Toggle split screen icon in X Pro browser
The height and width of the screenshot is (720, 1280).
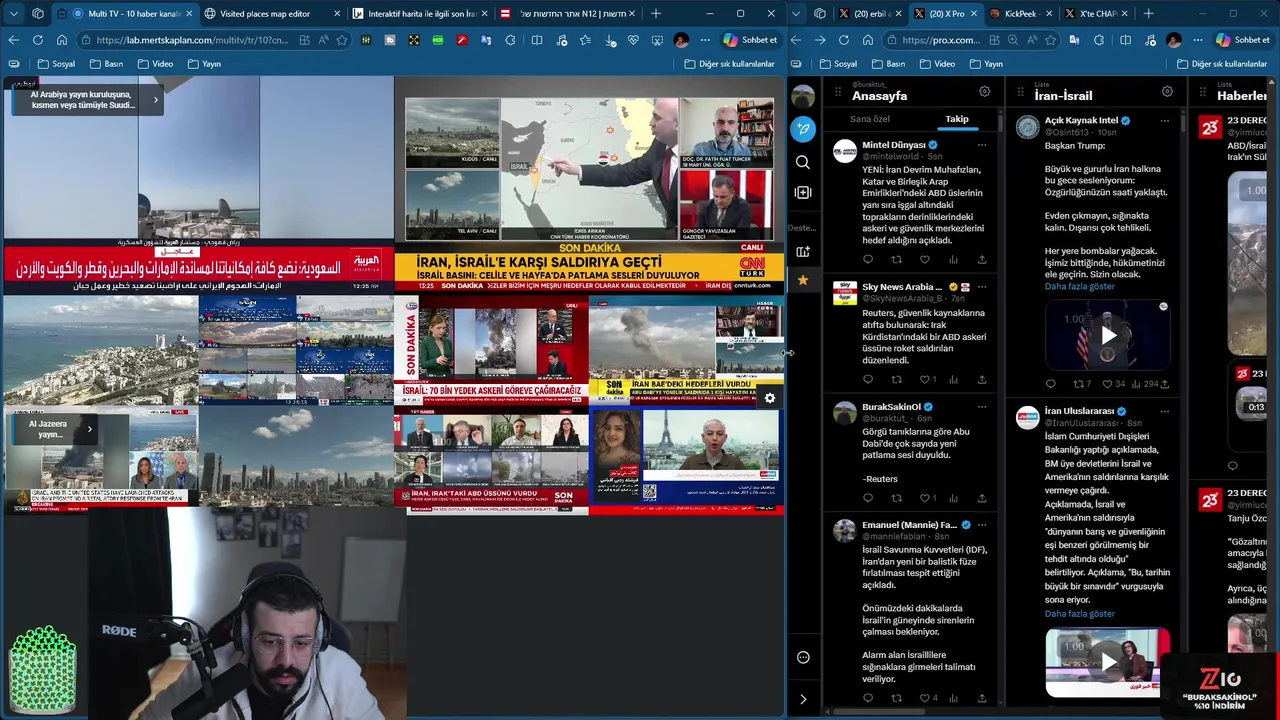click(1125, 40)
